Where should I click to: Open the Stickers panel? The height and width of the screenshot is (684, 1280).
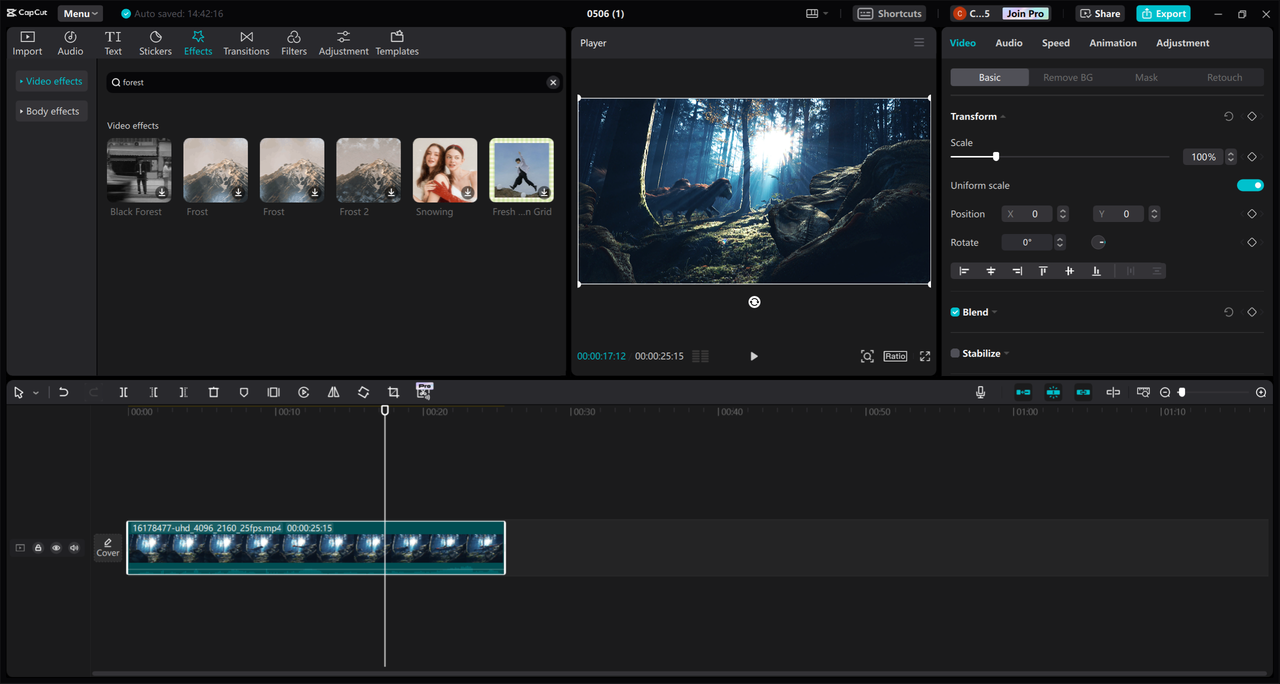[x=155, y=43]
